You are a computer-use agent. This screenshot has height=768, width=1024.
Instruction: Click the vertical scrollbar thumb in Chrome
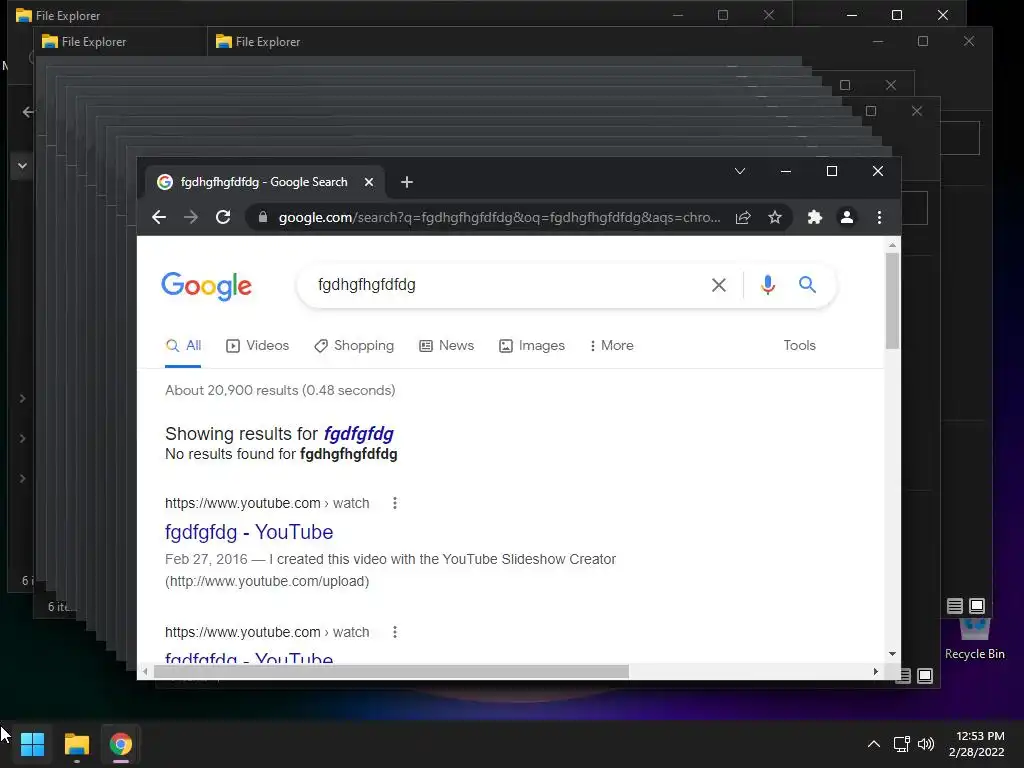click(x=892, y=300)
